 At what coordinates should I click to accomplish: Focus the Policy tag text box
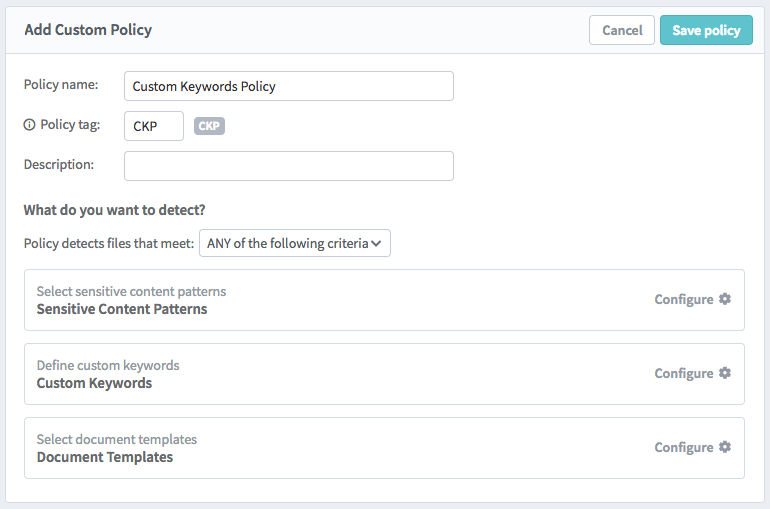point(154,126)
